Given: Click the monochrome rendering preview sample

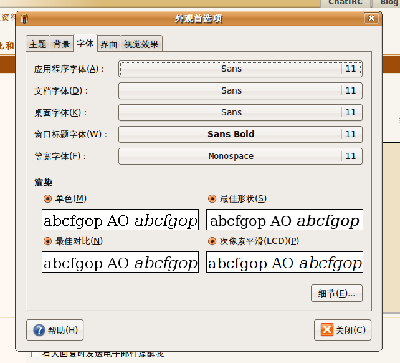Looking at the screenshot, I should click(x=120, y=220).
